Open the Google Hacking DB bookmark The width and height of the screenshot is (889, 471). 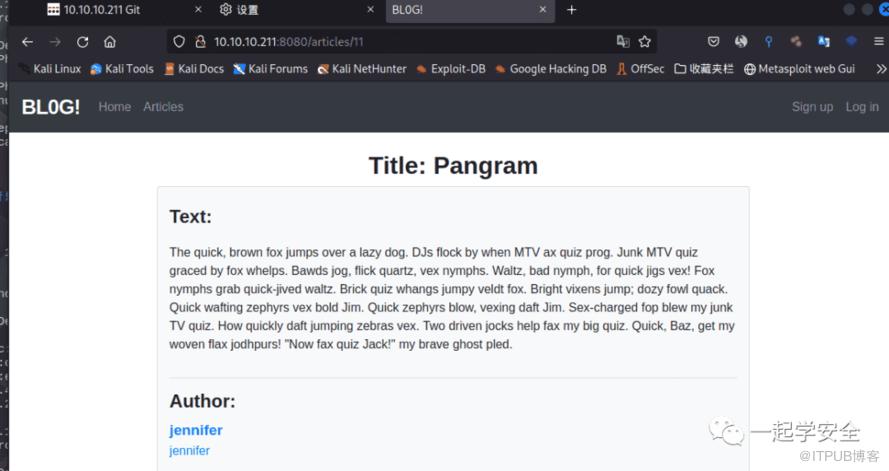tap(551, 69)
